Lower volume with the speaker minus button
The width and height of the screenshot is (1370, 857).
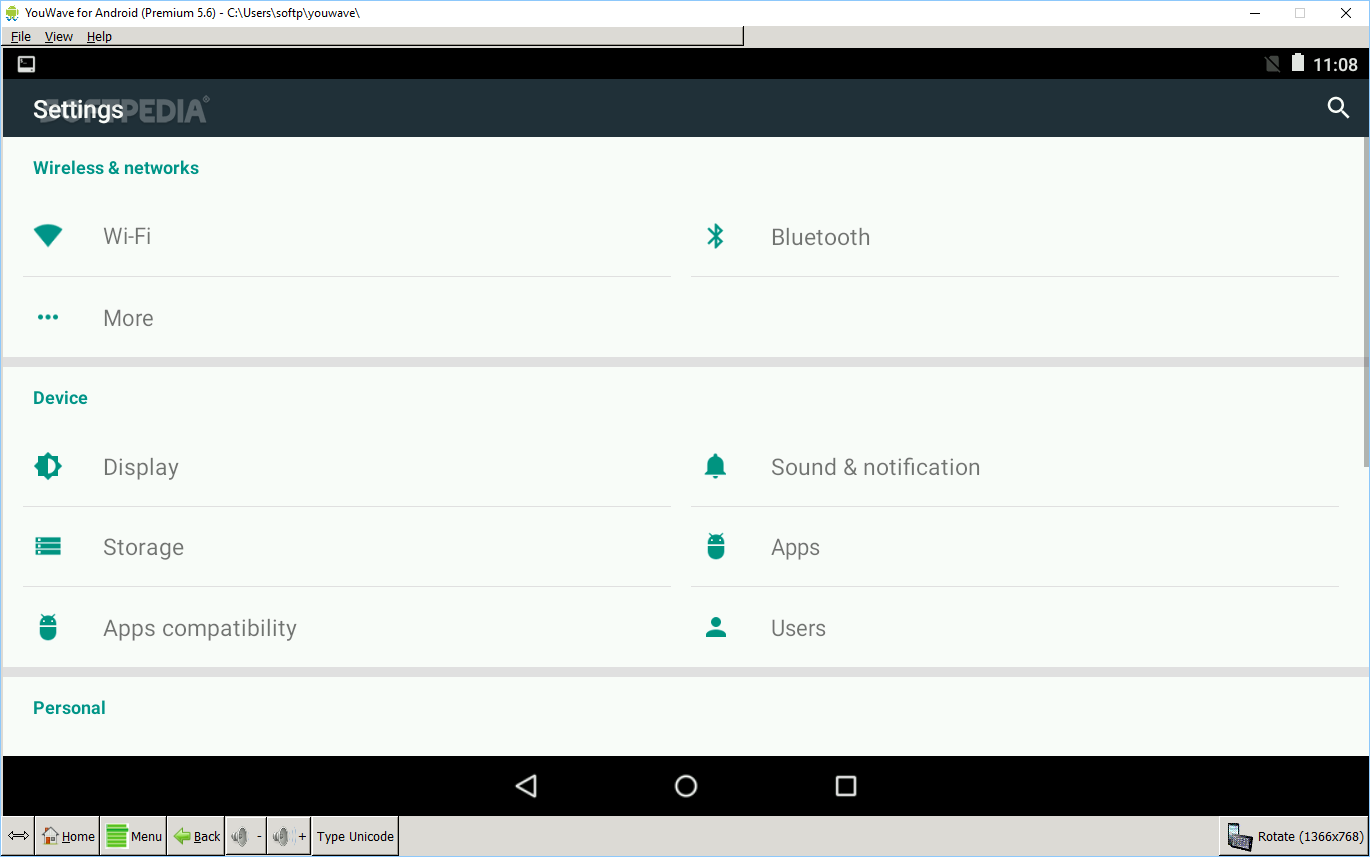point(246,836)
